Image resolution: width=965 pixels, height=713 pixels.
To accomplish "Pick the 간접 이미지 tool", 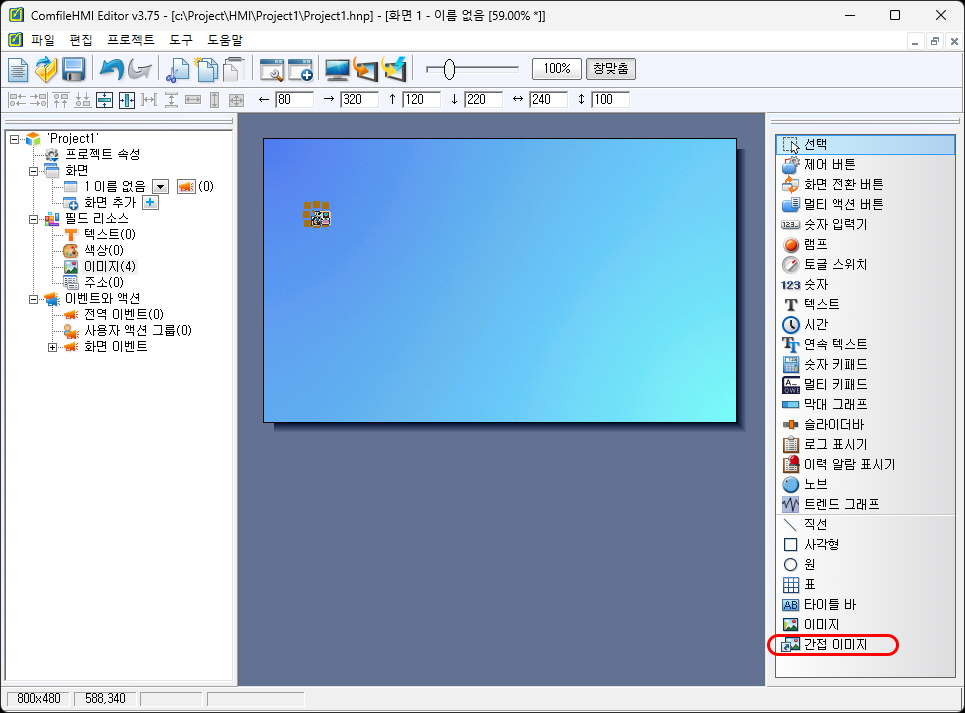I will (x=834, y=645).
